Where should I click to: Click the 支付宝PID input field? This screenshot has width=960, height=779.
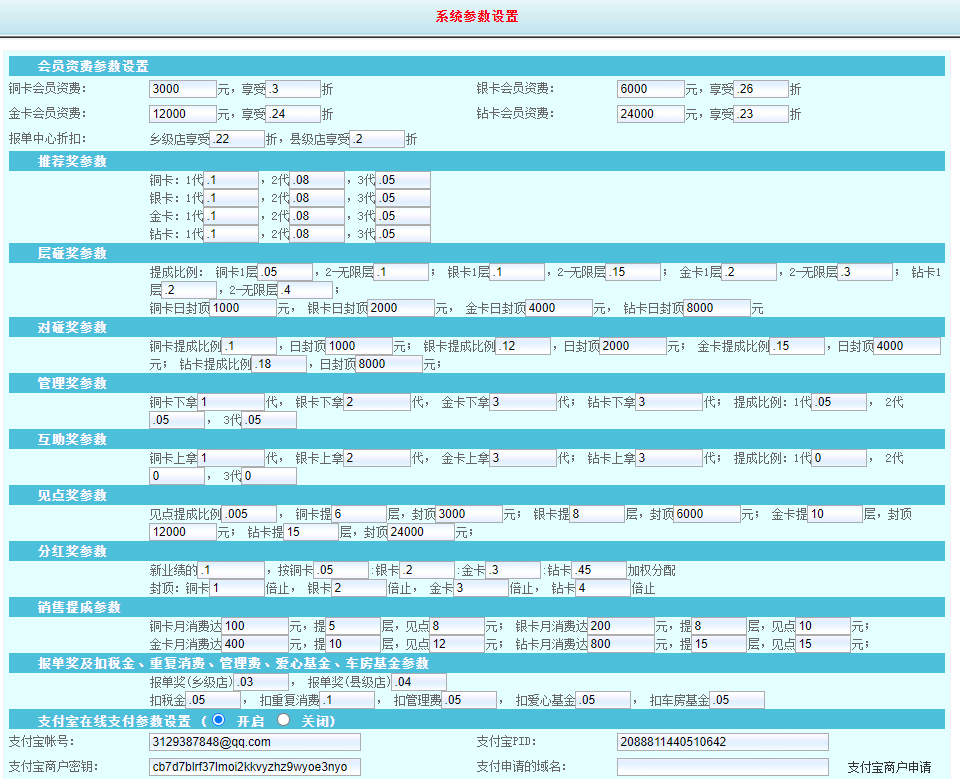pos(722,742)
